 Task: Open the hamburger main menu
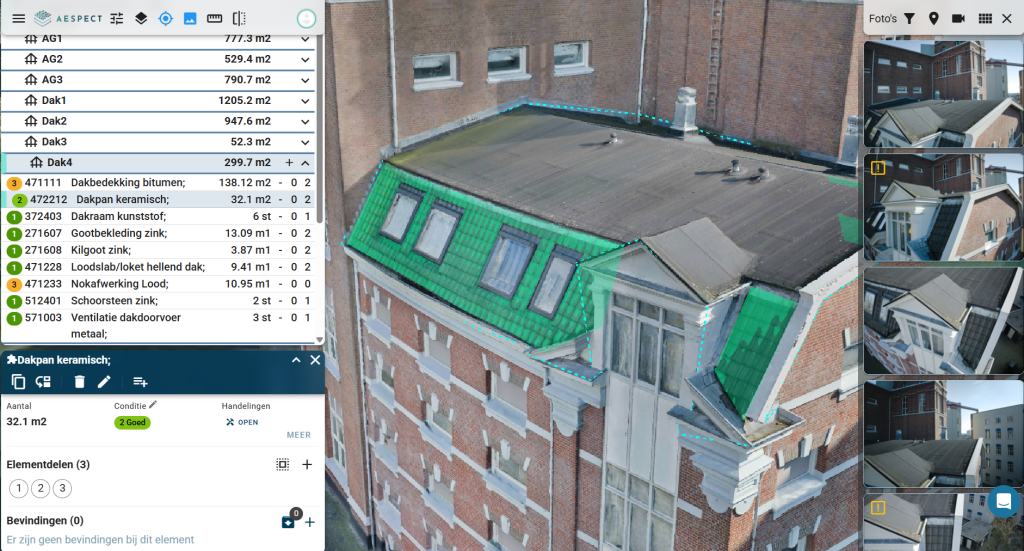coord(18,18)
